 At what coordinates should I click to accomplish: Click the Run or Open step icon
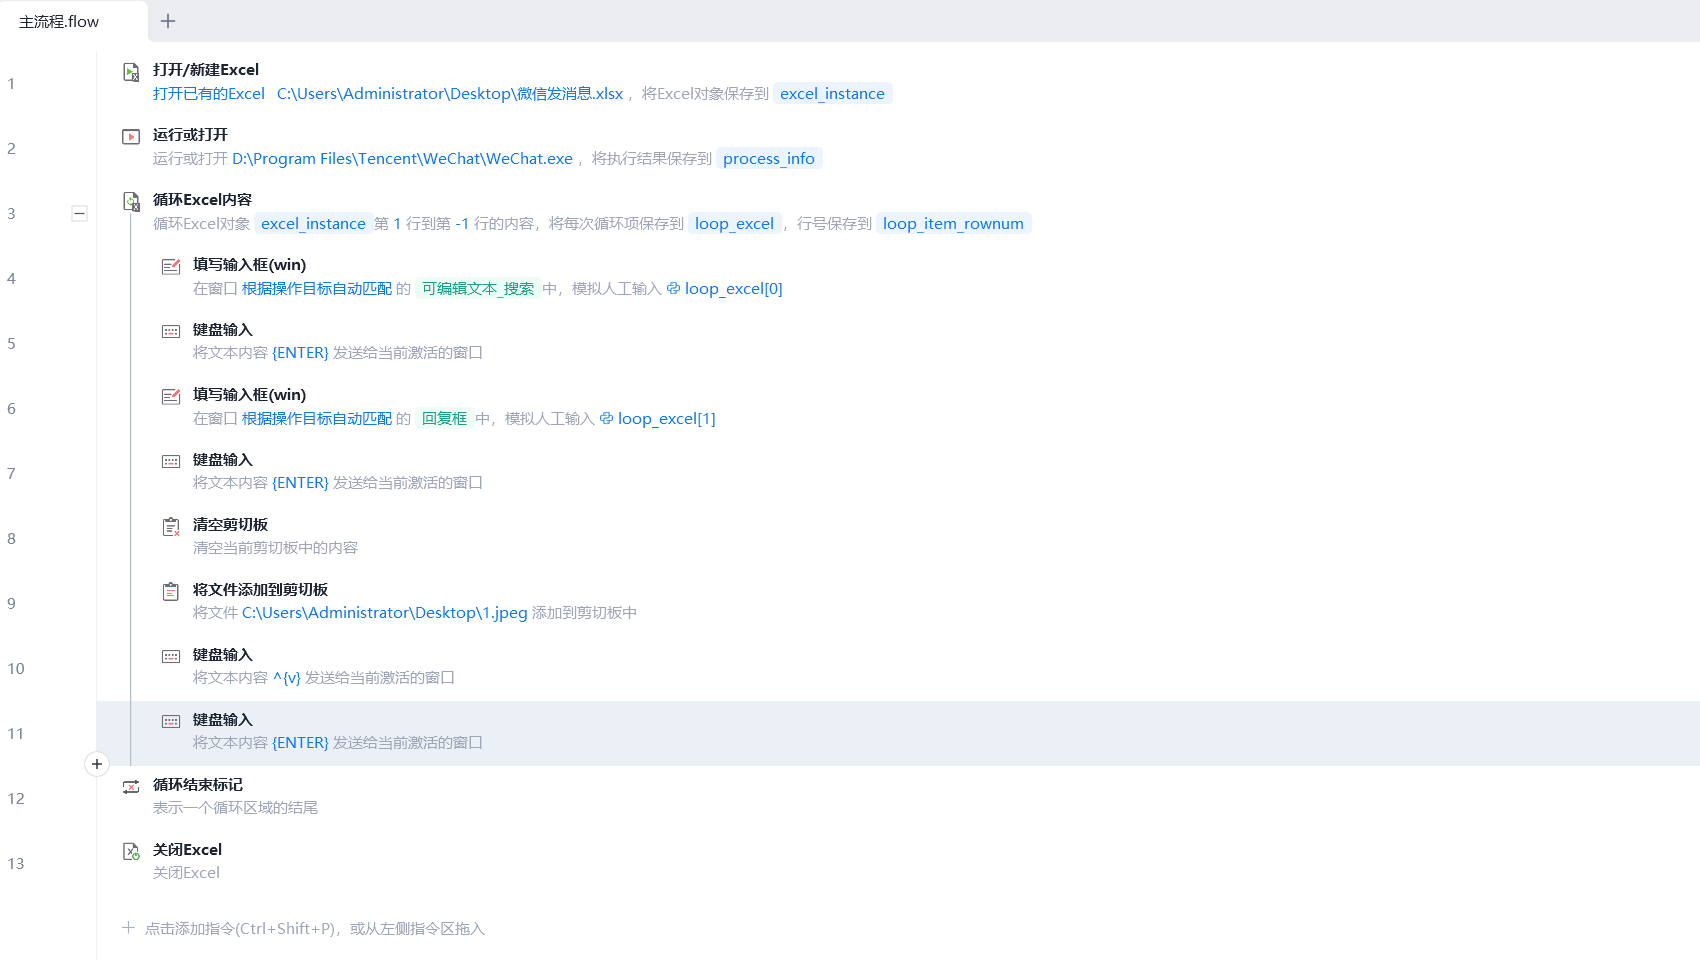[131, 137]
